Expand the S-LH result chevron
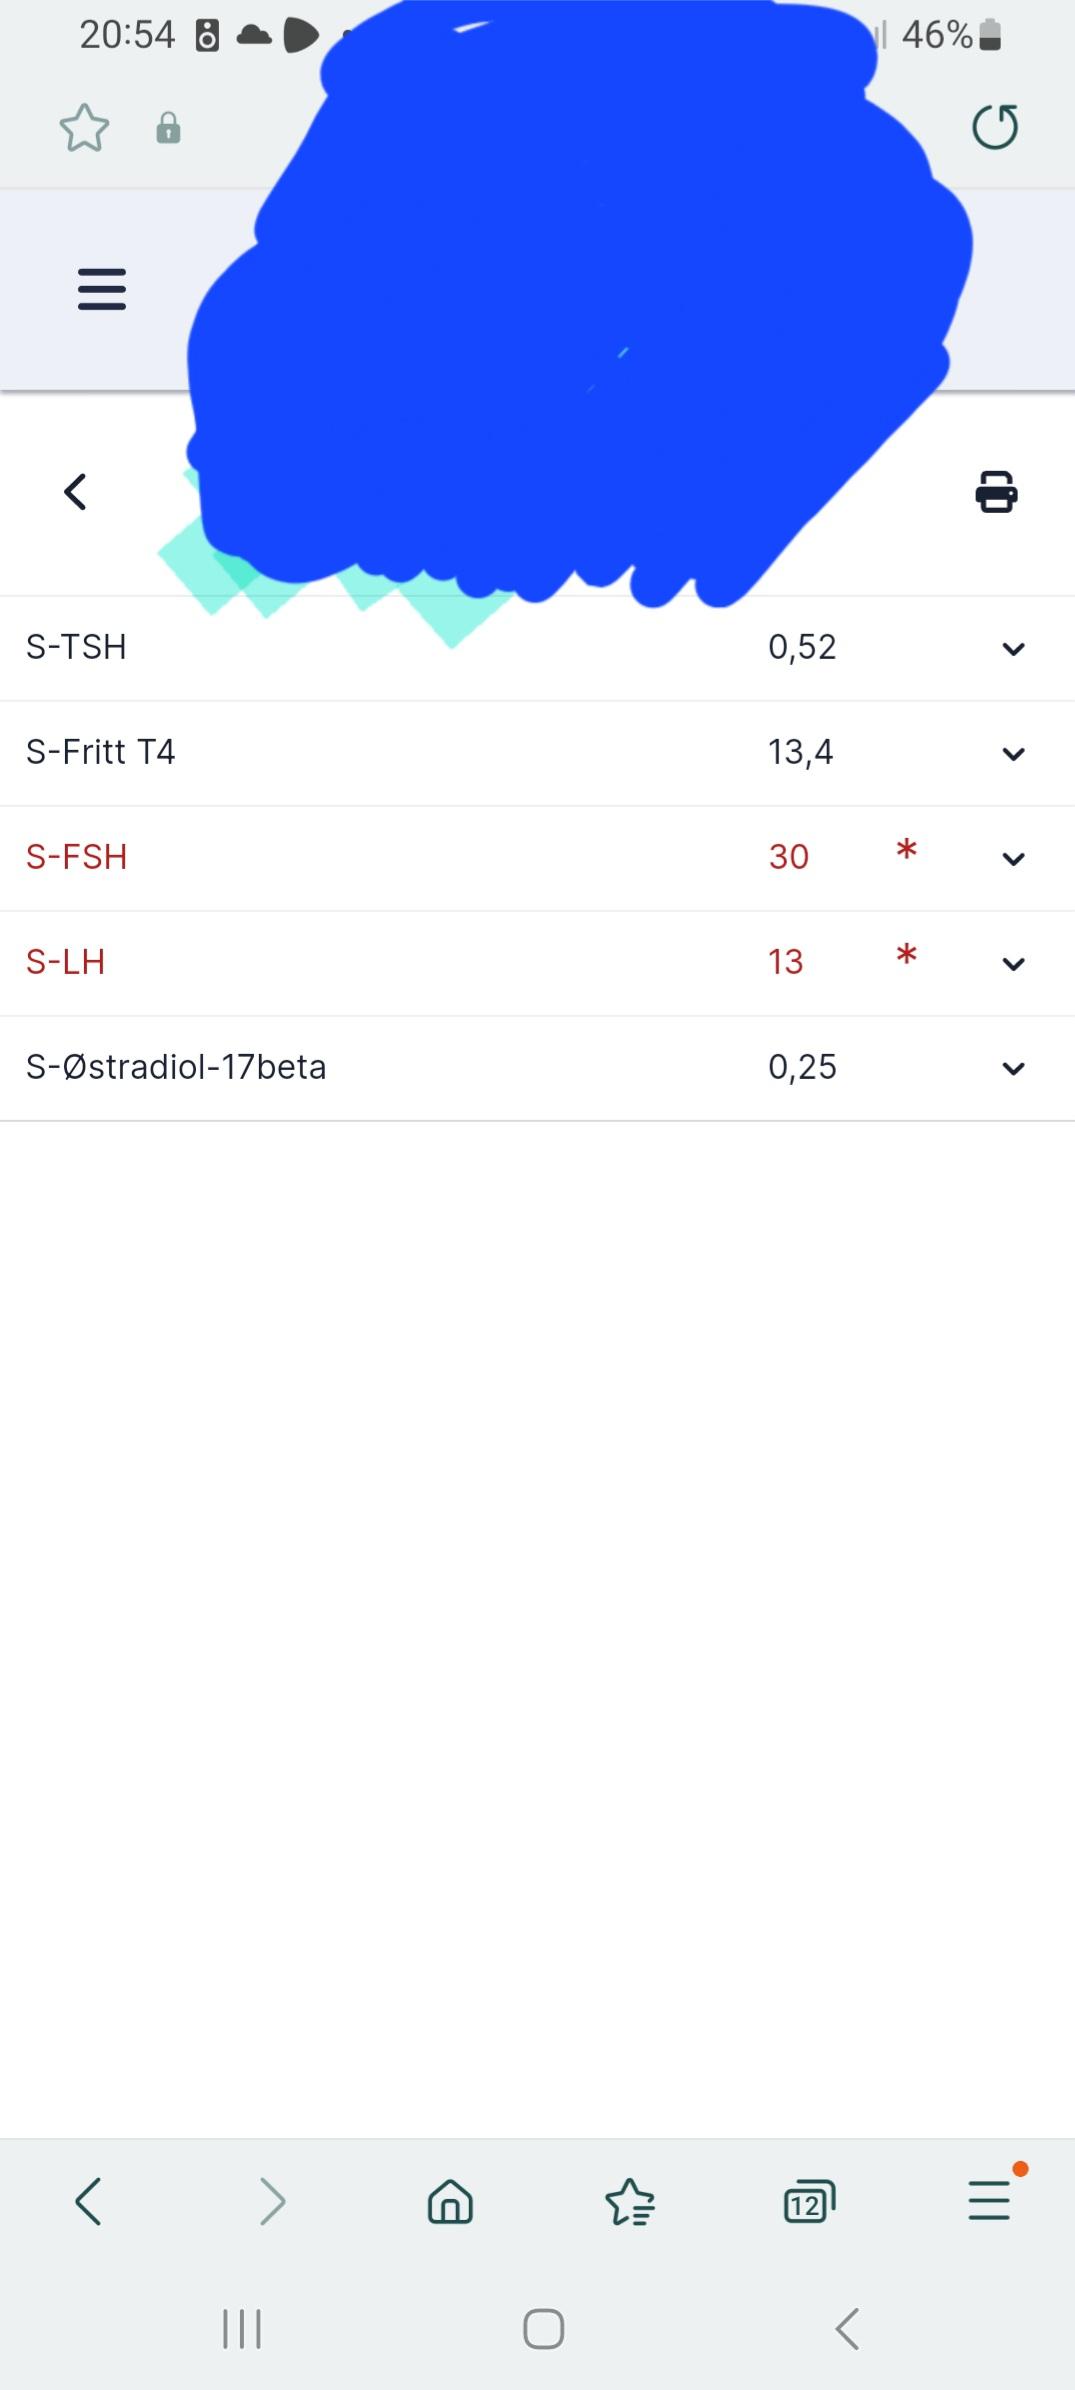 (x=1013, y=964)
